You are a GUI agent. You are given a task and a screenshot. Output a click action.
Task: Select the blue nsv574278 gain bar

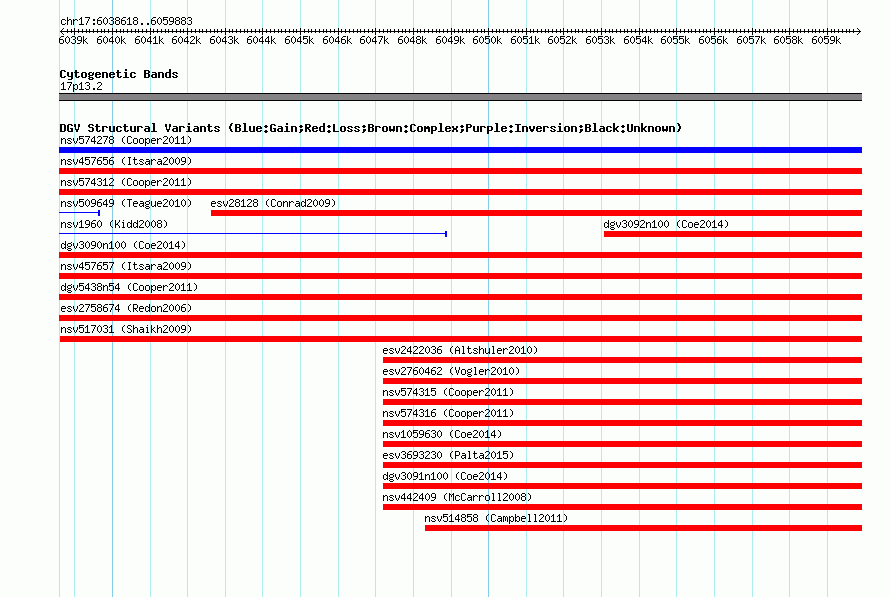tap(460, 150)
